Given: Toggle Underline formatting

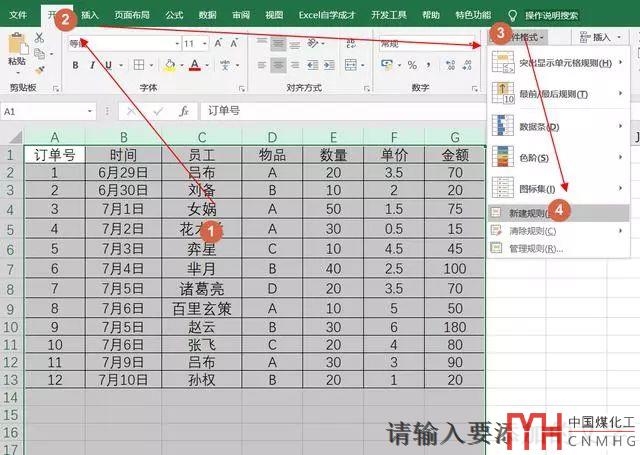Looking at the screenshot, I should (109, 66).
